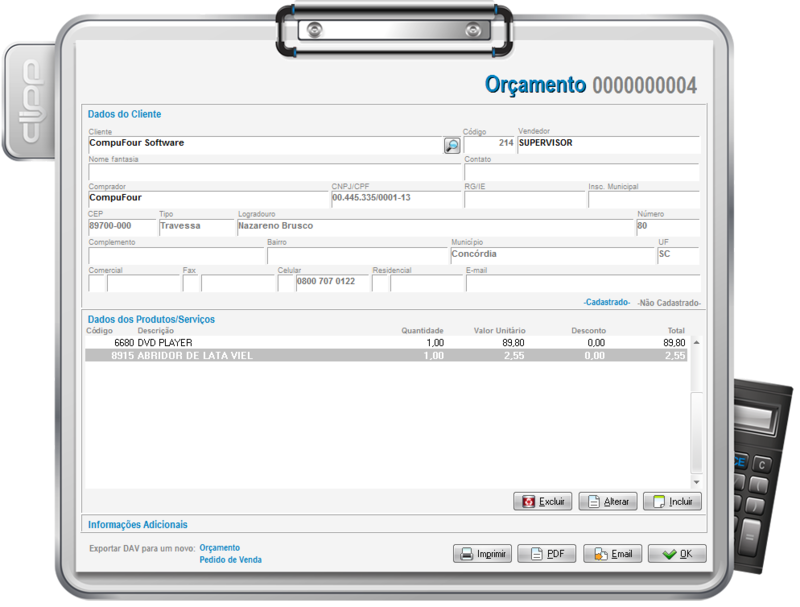Collapse Dados dos Produtos/Serviços section

[151, 319]
